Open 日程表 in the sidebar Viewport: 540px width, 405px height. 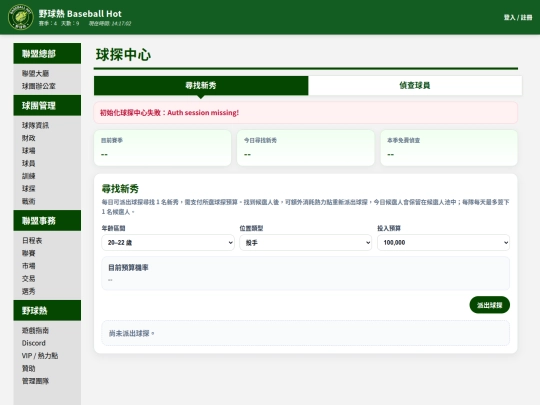[32, 240]
